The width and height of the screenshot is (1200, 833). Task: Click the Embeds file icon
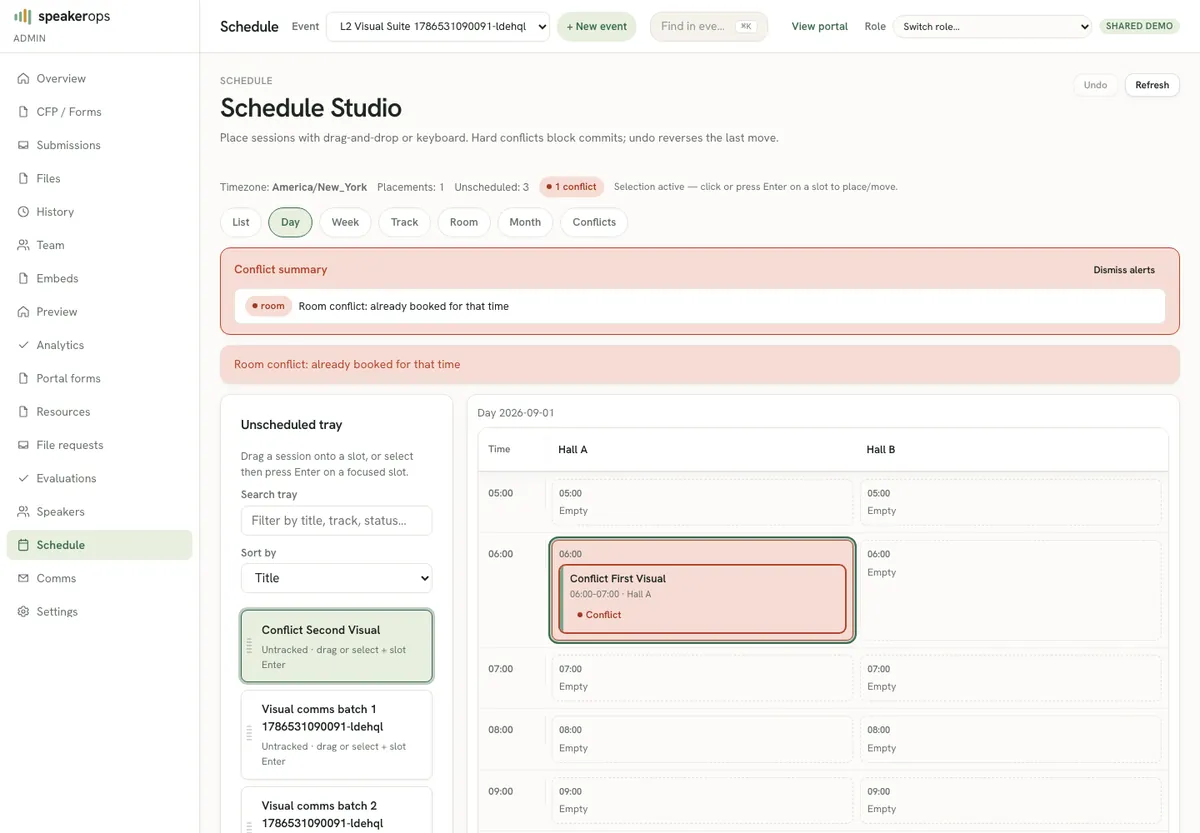click(24, 278)
